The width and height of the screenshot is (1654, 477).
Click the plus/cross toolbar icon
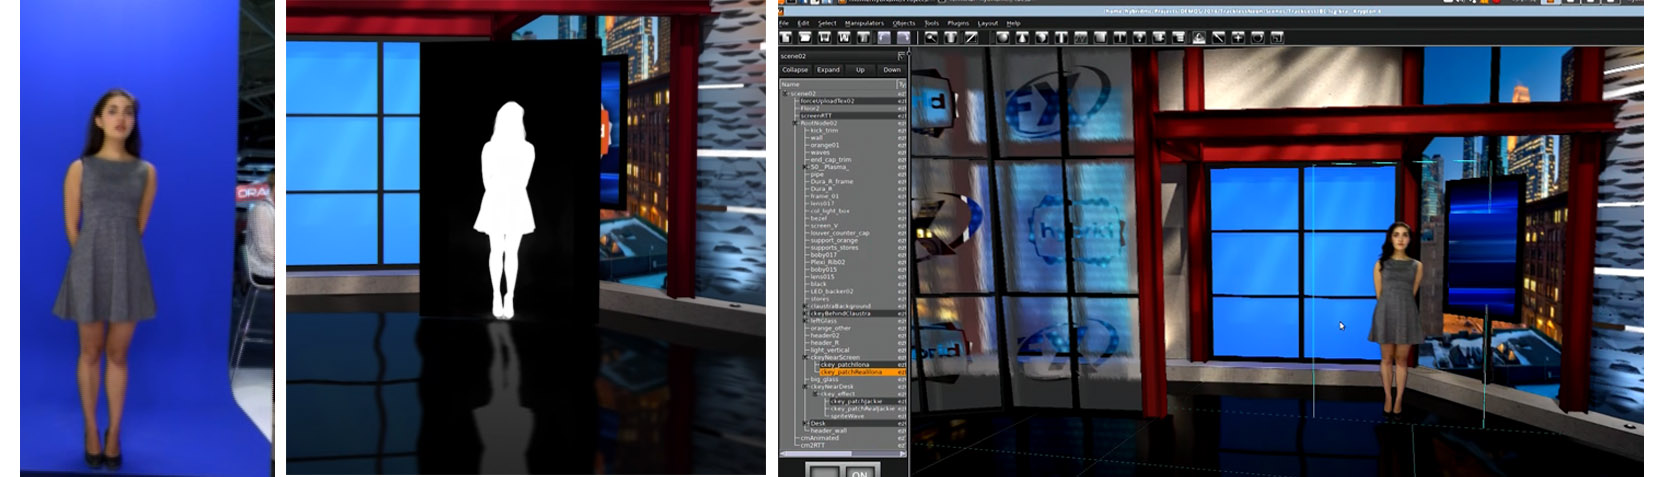tap(1238, 38)
